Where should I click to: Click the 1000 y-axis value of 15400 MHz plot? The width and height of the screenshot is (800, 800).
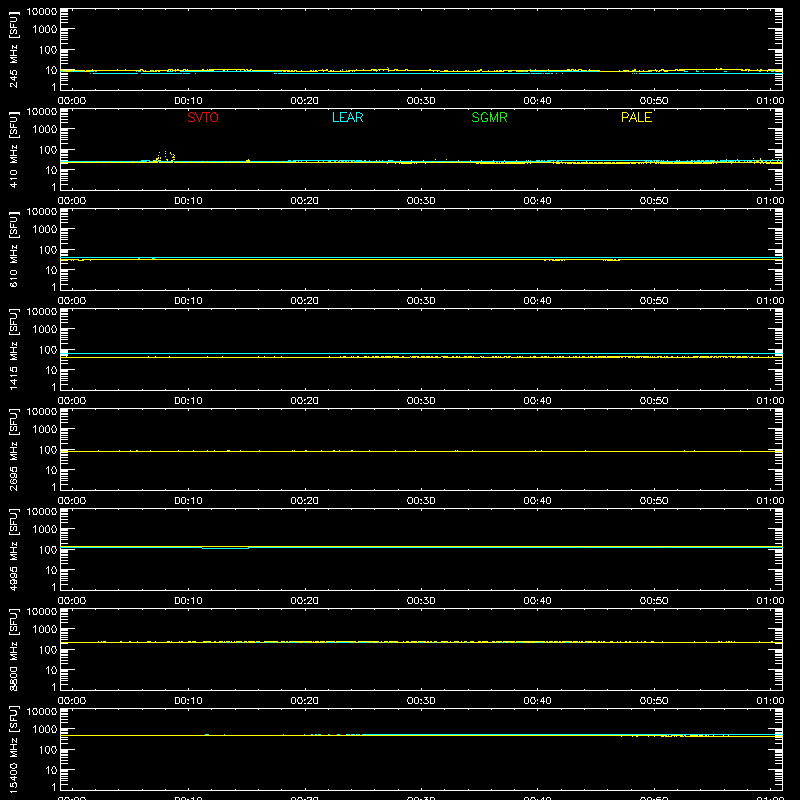tap(45, 729)
